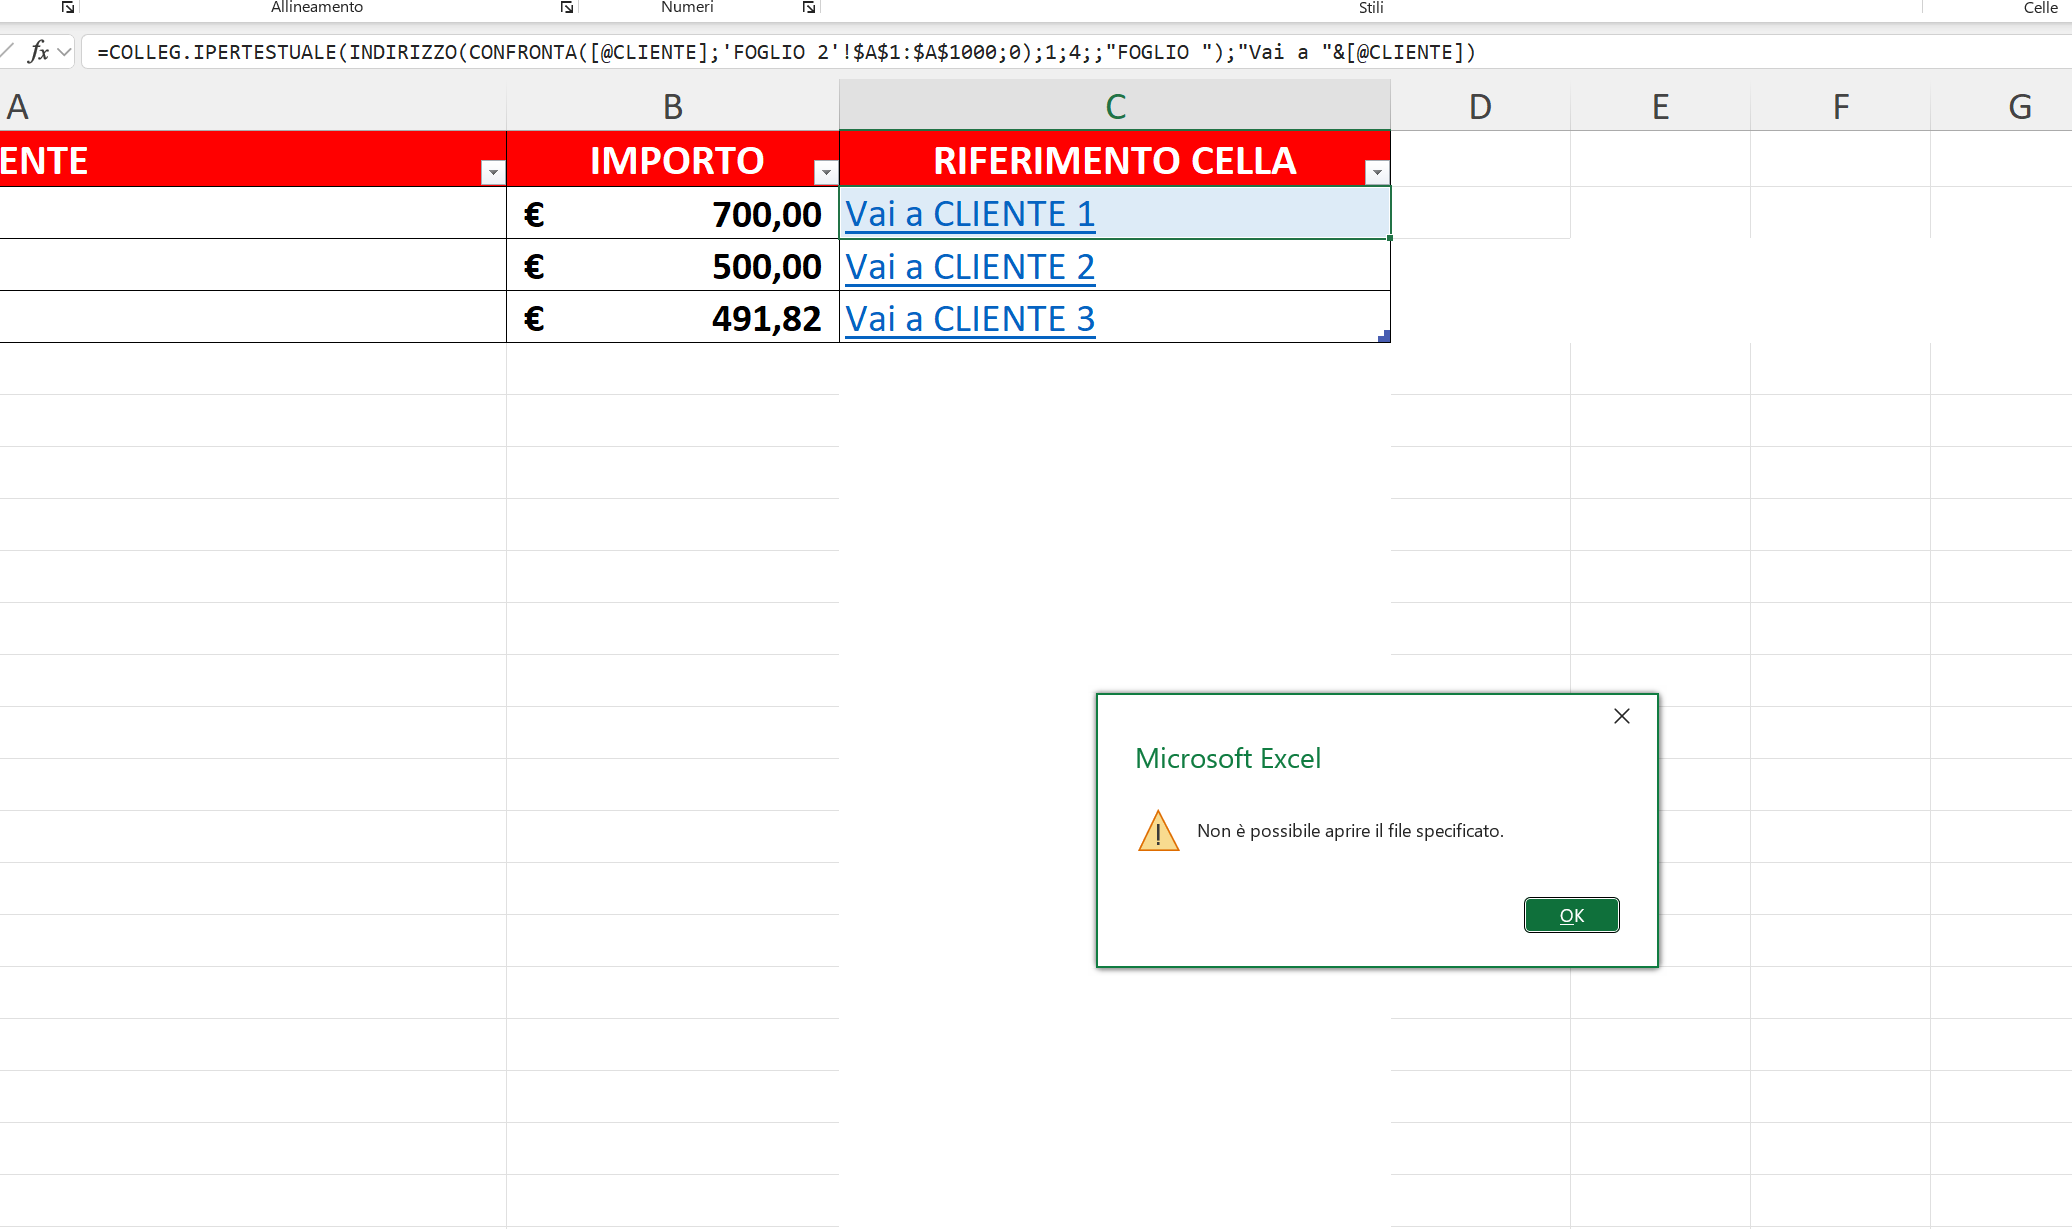The image size is (2072, 1229).
Task: Expand dropdown next to fx icon
Action: coord(65,52)
